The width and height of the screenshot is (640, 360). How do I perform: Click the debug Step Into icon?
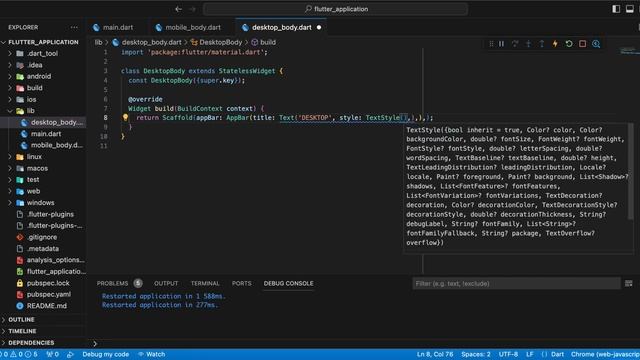pos(528,44)
